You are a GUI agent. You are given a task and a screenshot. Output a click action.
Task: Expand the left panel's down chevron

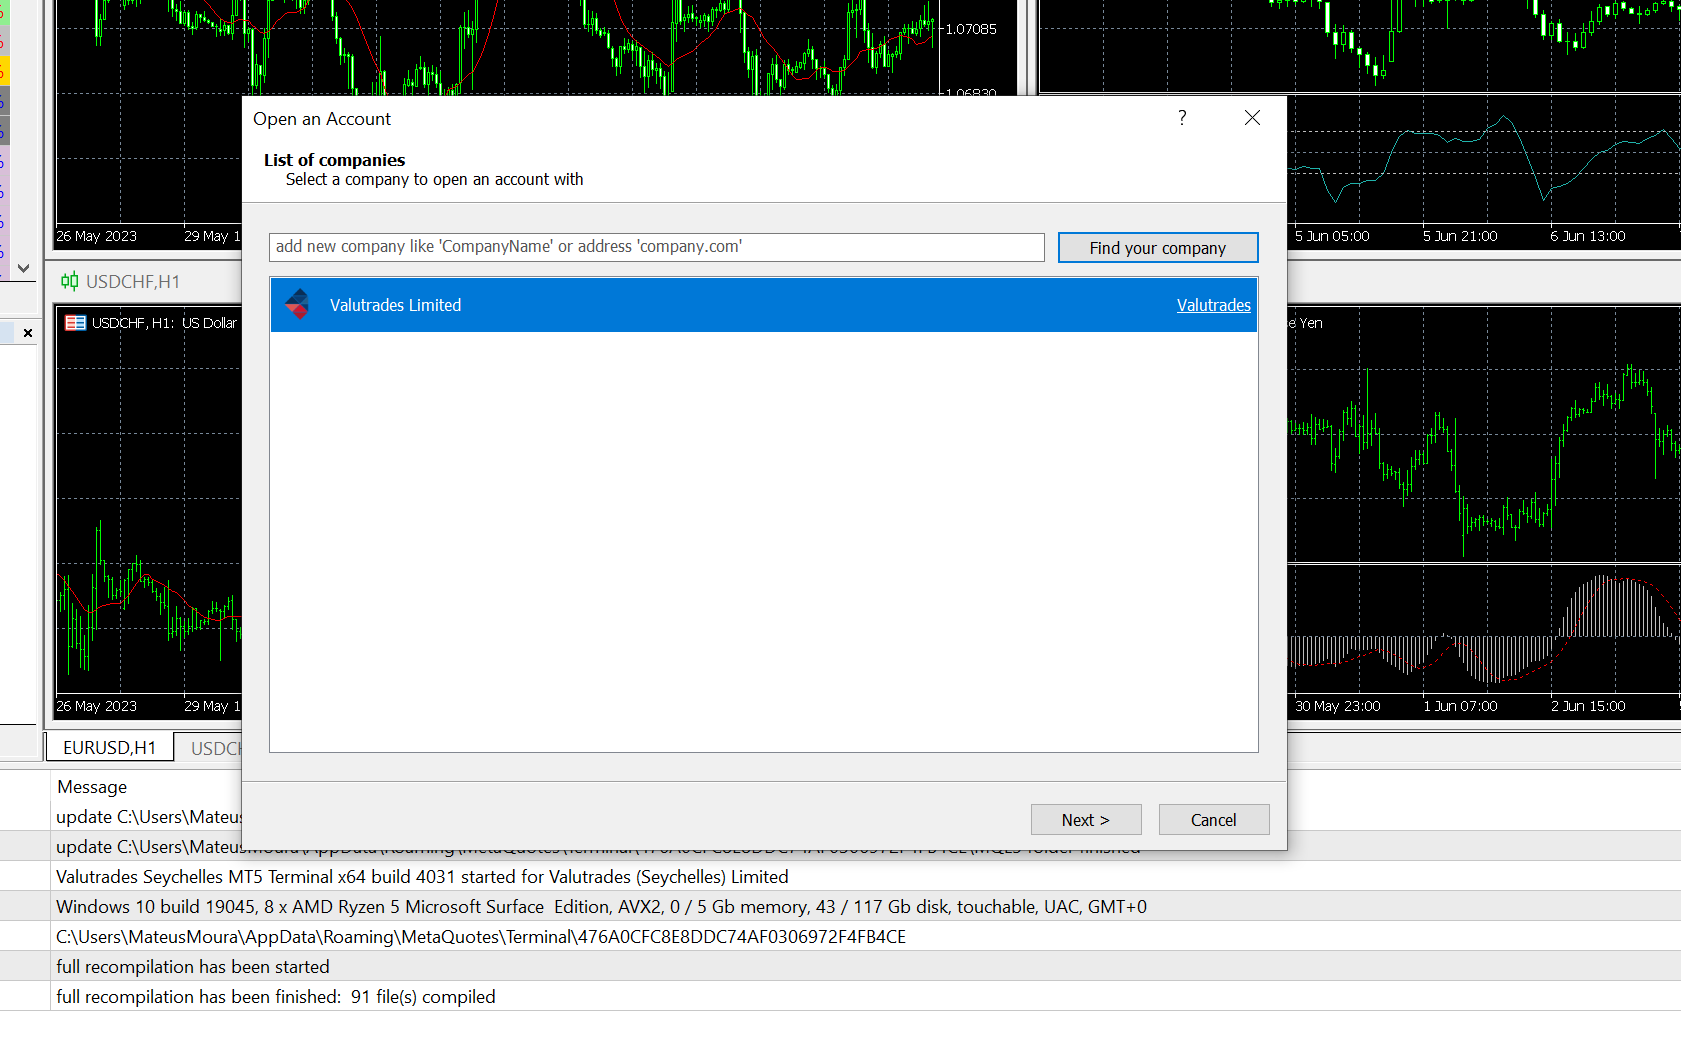click(x=24, y=268)
